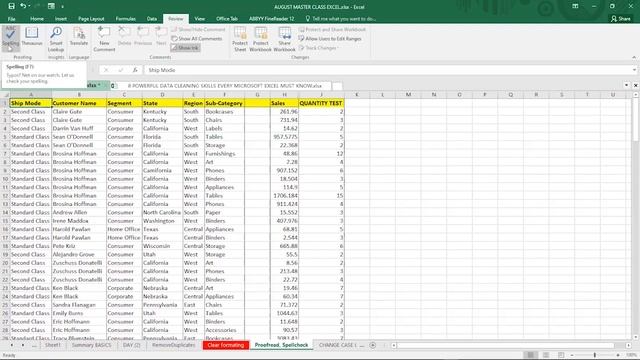Viewport: 640px width, 360px height.
Task: Select the RemoveDuplicates sheet tab
Action: (173, 345)
